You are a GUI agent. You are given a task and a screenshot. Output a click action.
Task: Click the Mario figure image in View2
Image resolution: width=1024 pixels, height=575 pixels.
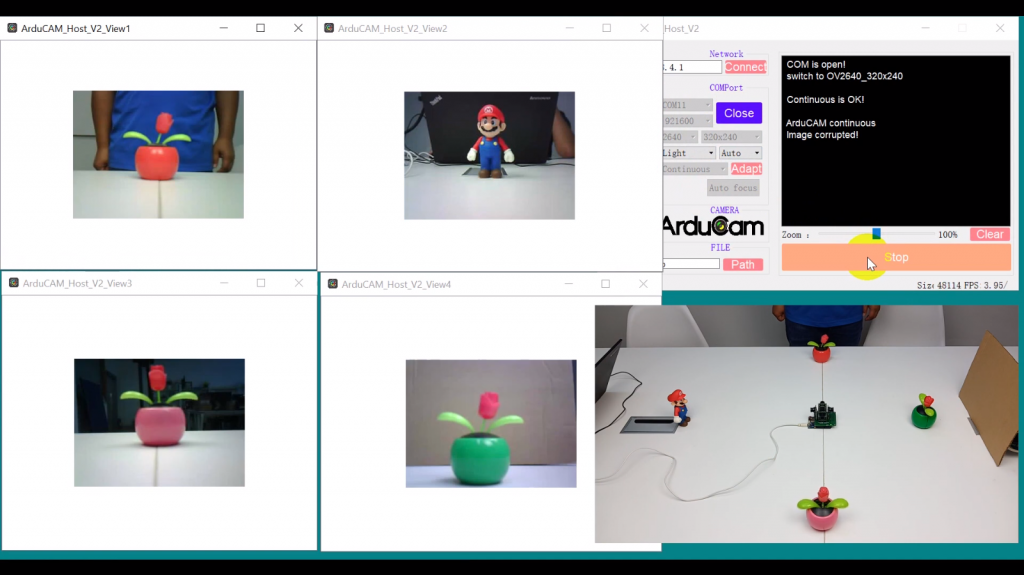click(x=489, y=156)
